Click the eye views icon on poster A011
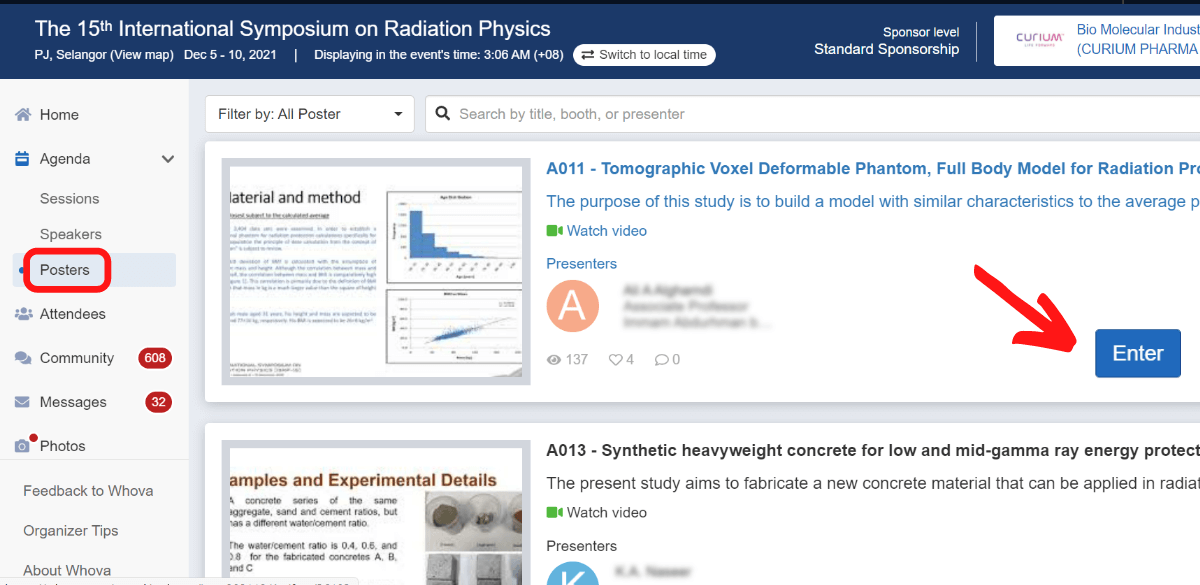The height and width of the screenshot is (585, 1200). coord(554,359)
